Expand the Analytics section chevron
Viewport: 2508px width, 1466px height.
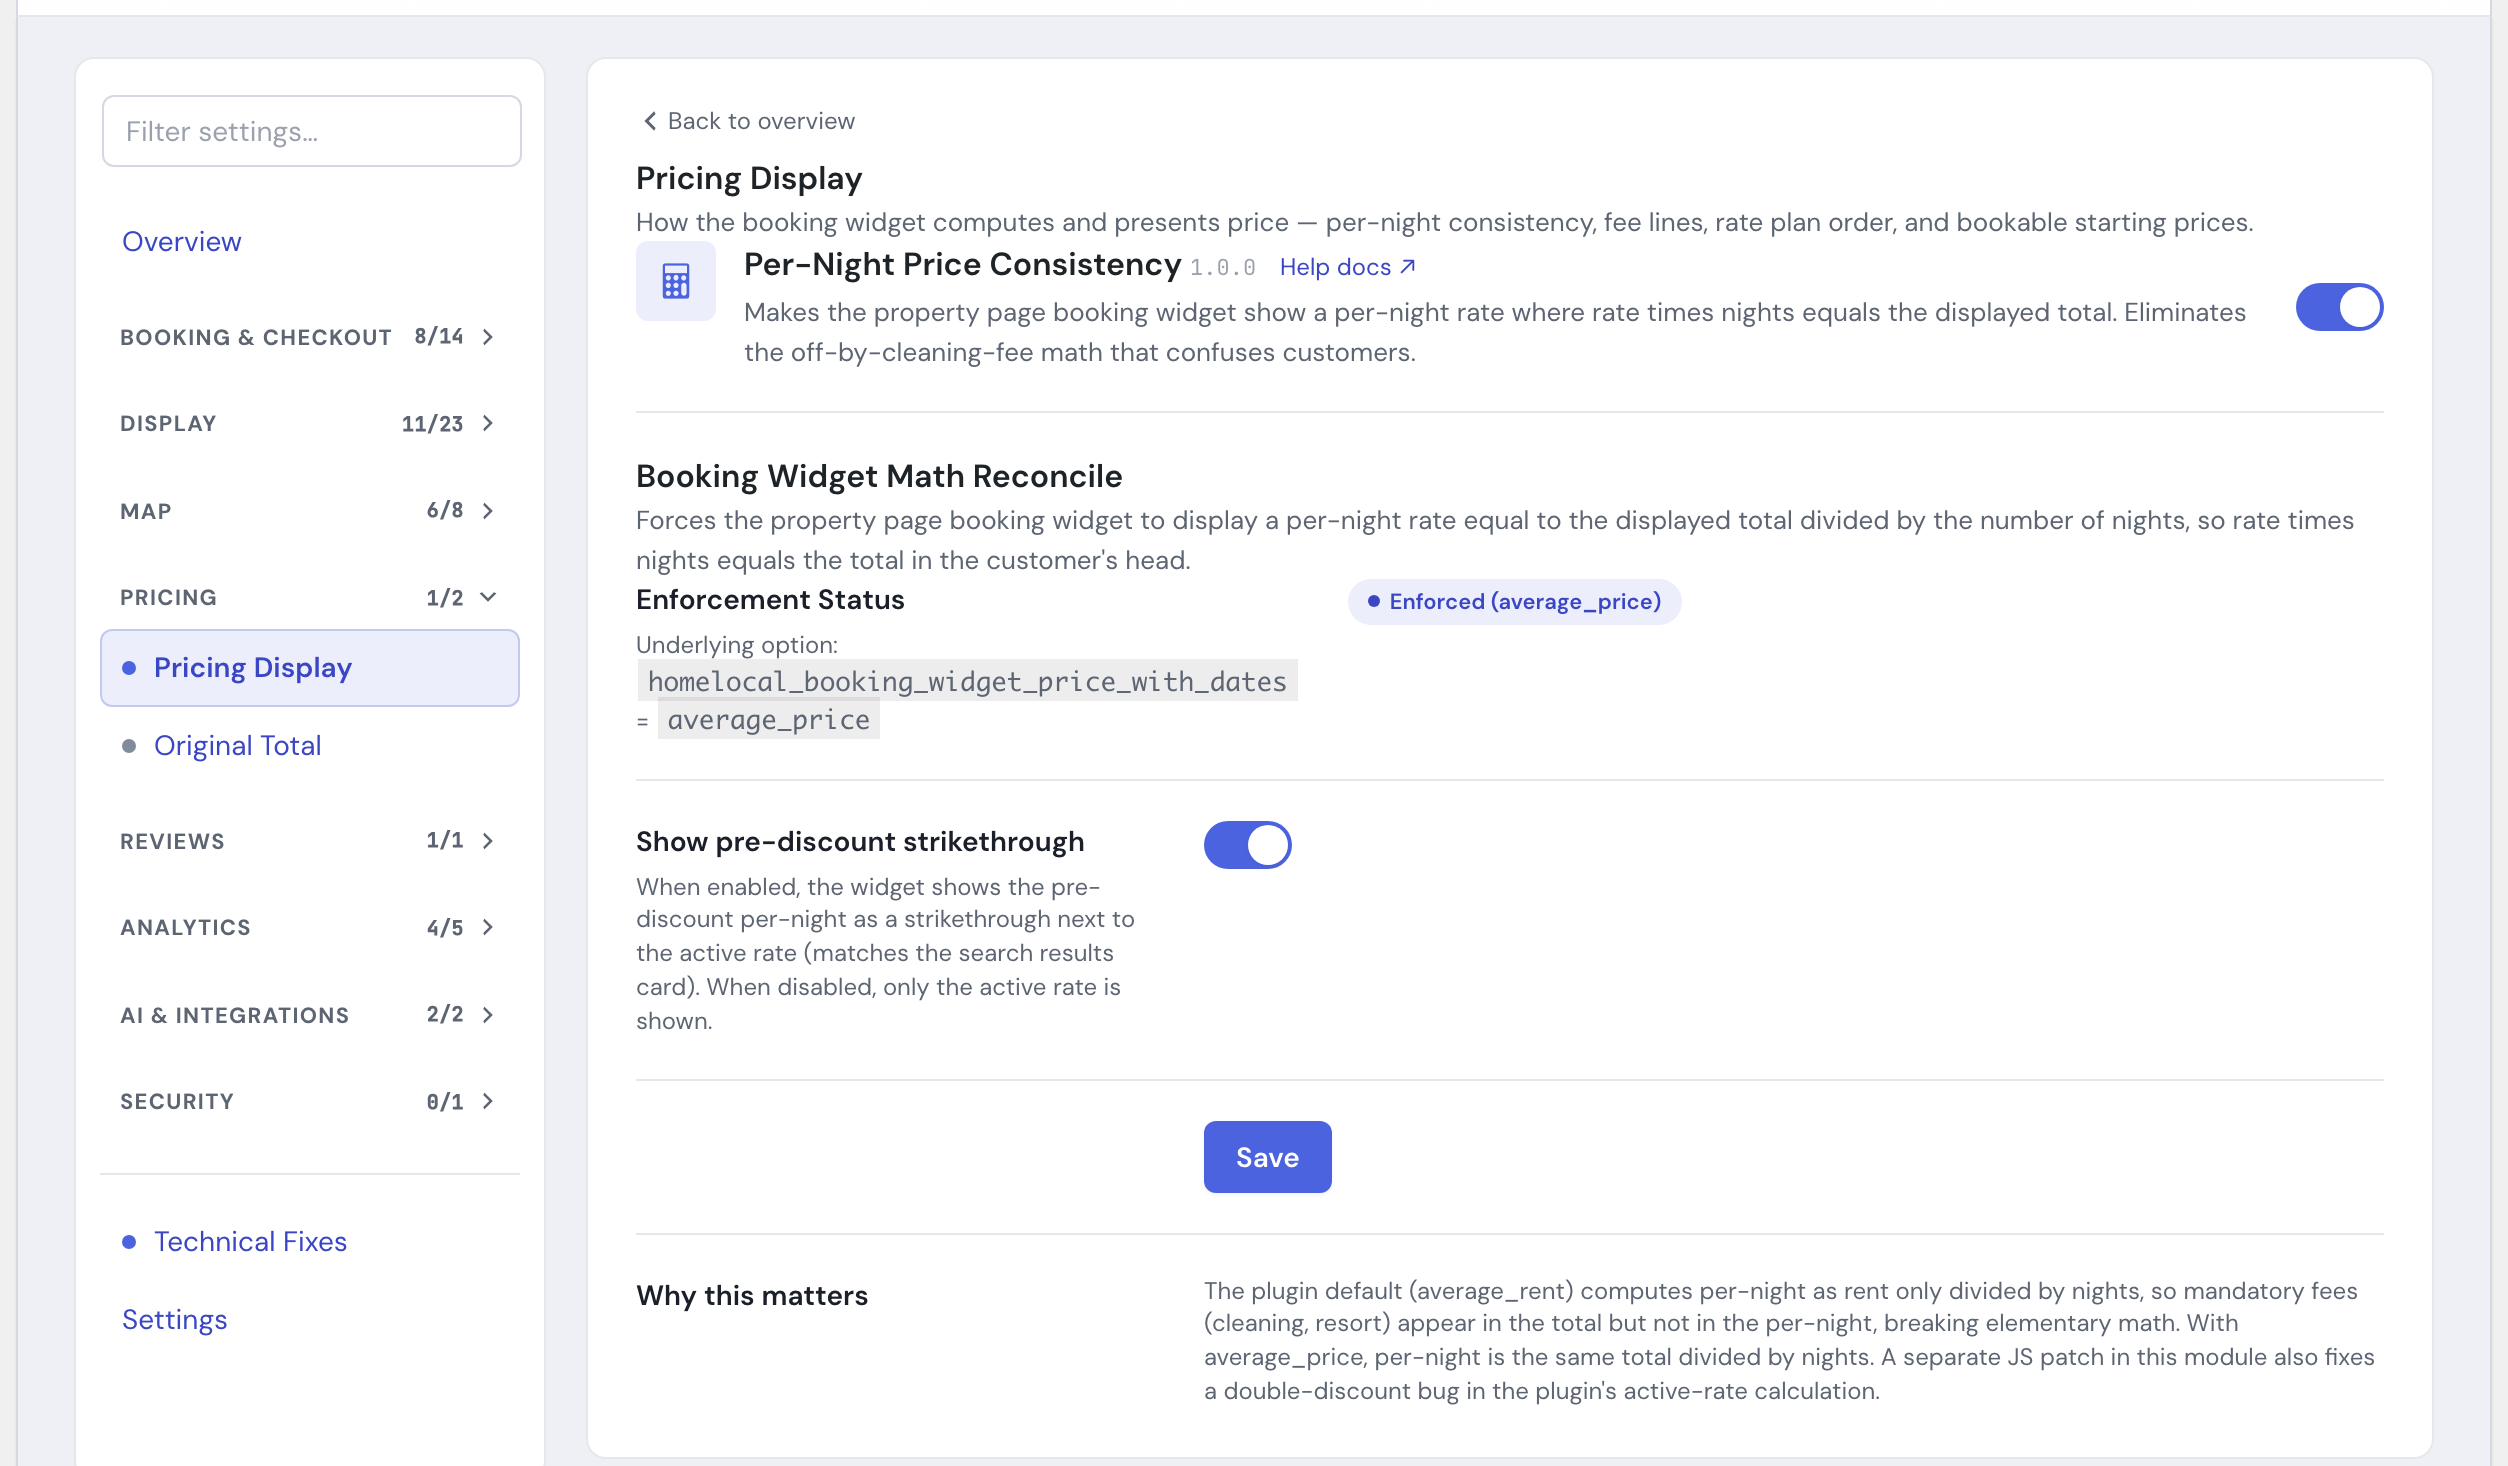[488, 927]
